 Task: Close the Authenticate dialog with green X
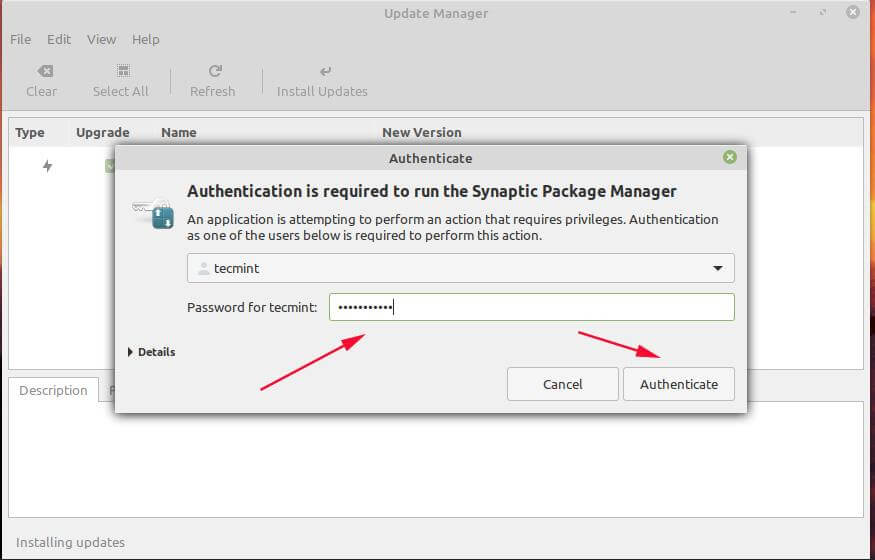pyautogui.click(x=729, y=157)
